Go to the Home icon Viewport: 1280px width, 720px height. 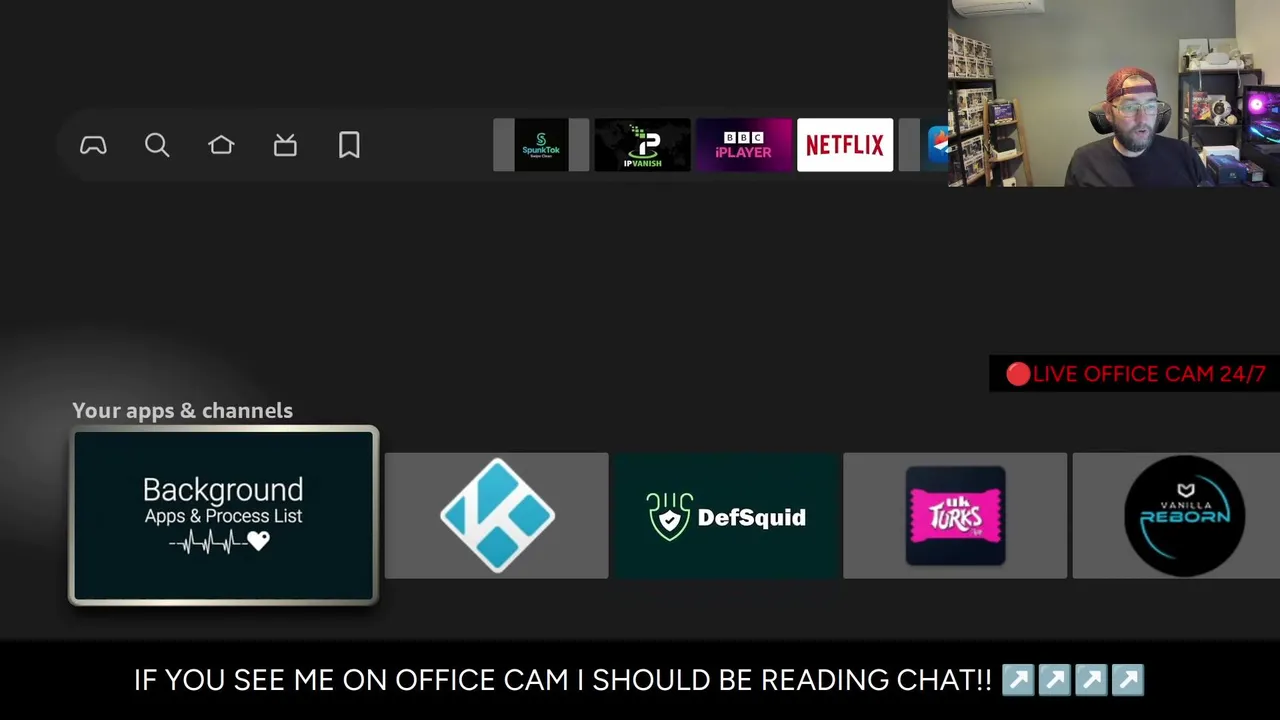(221, 146)
